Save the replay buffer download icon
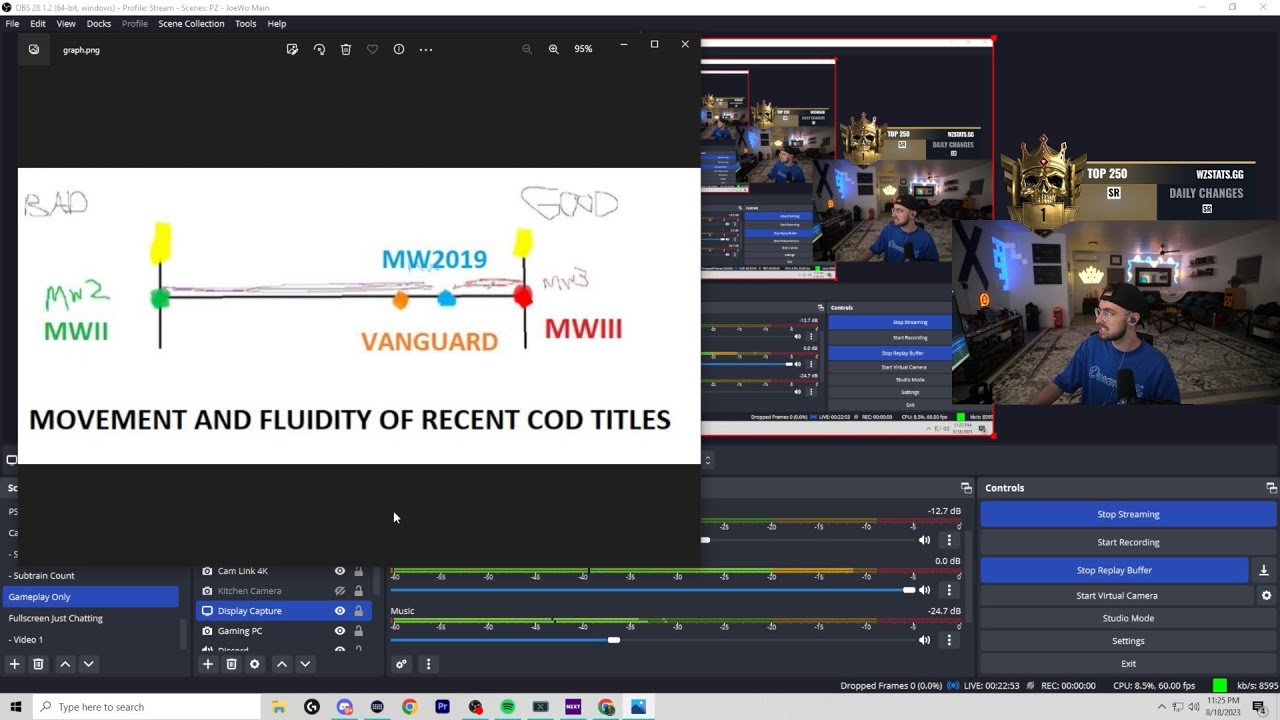The width and height of the screenshot is (1280, 720). coord(1264,570)
